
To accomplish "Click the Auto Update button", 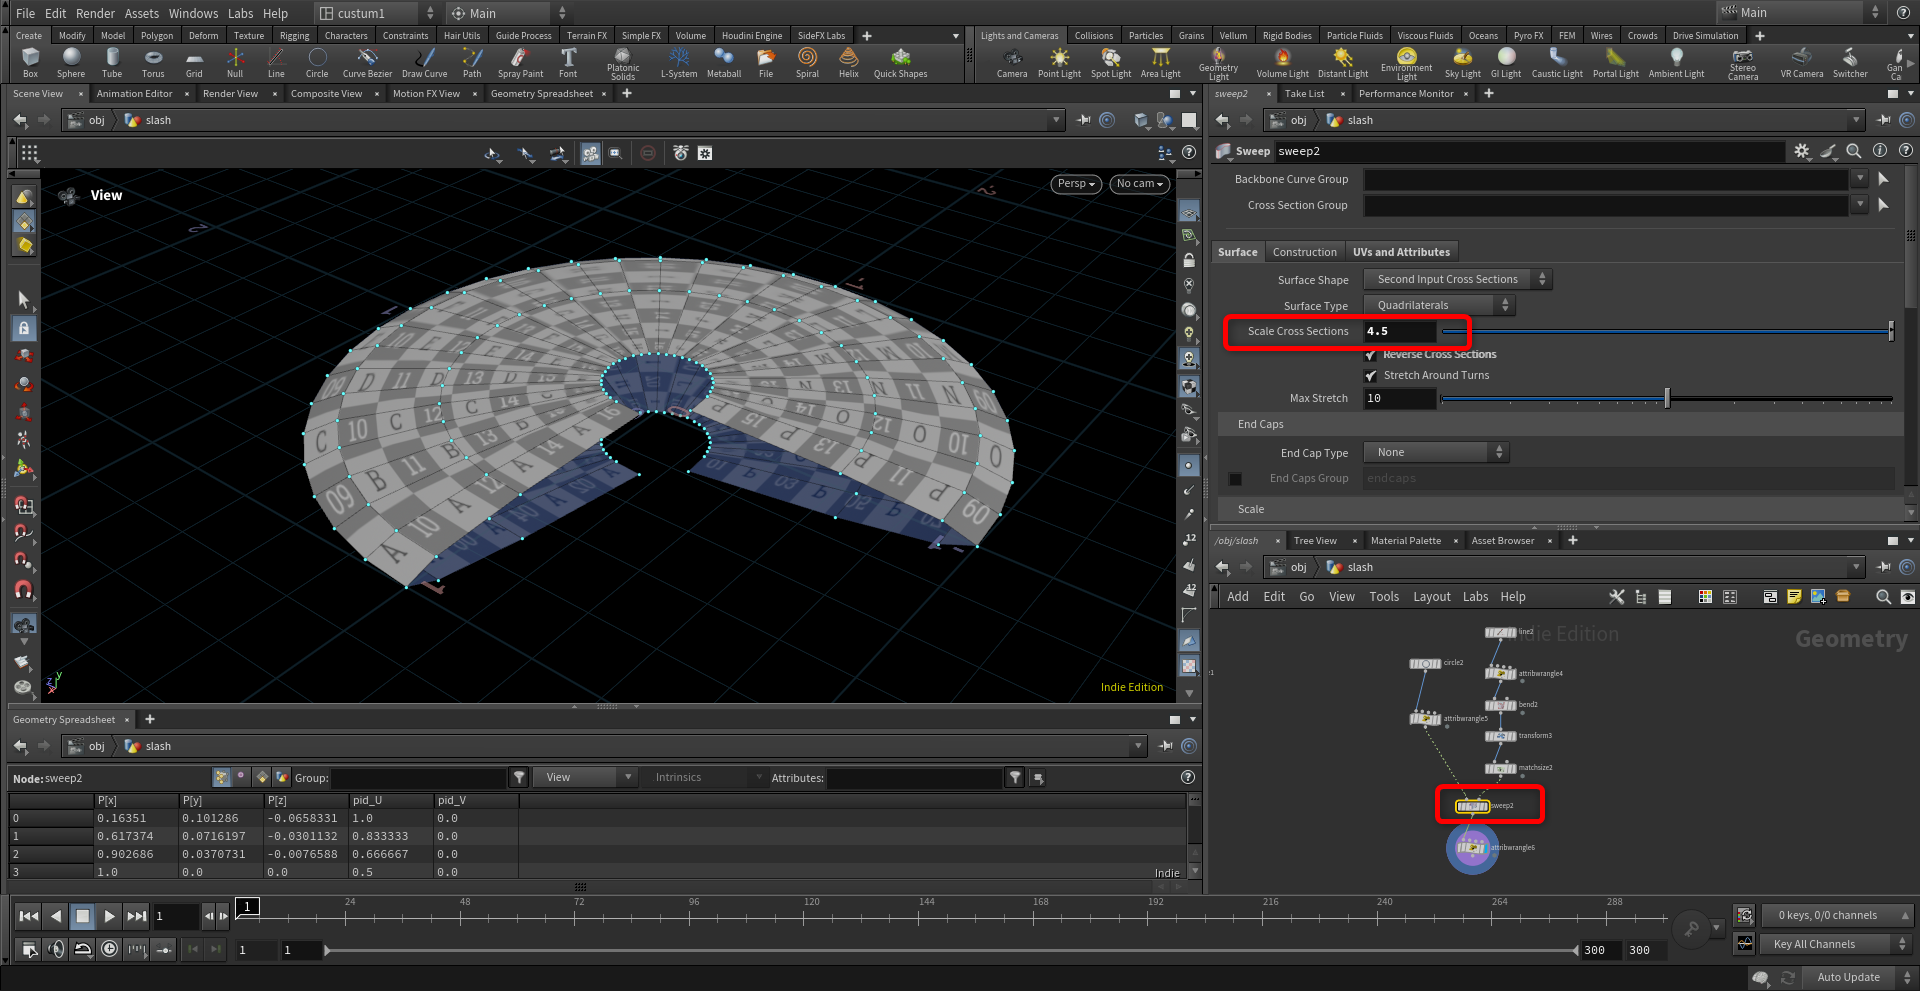I will [1847, 977].
